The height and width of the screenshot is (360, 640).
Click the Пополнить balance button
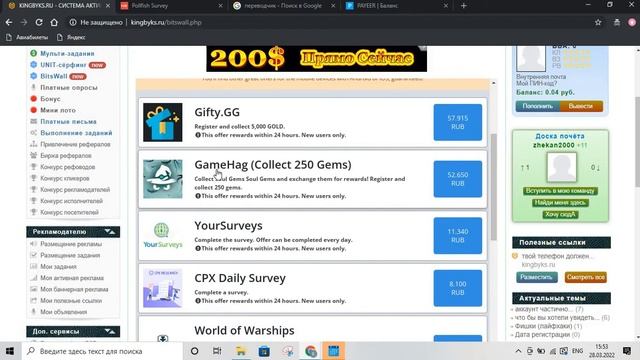point(538,106)
